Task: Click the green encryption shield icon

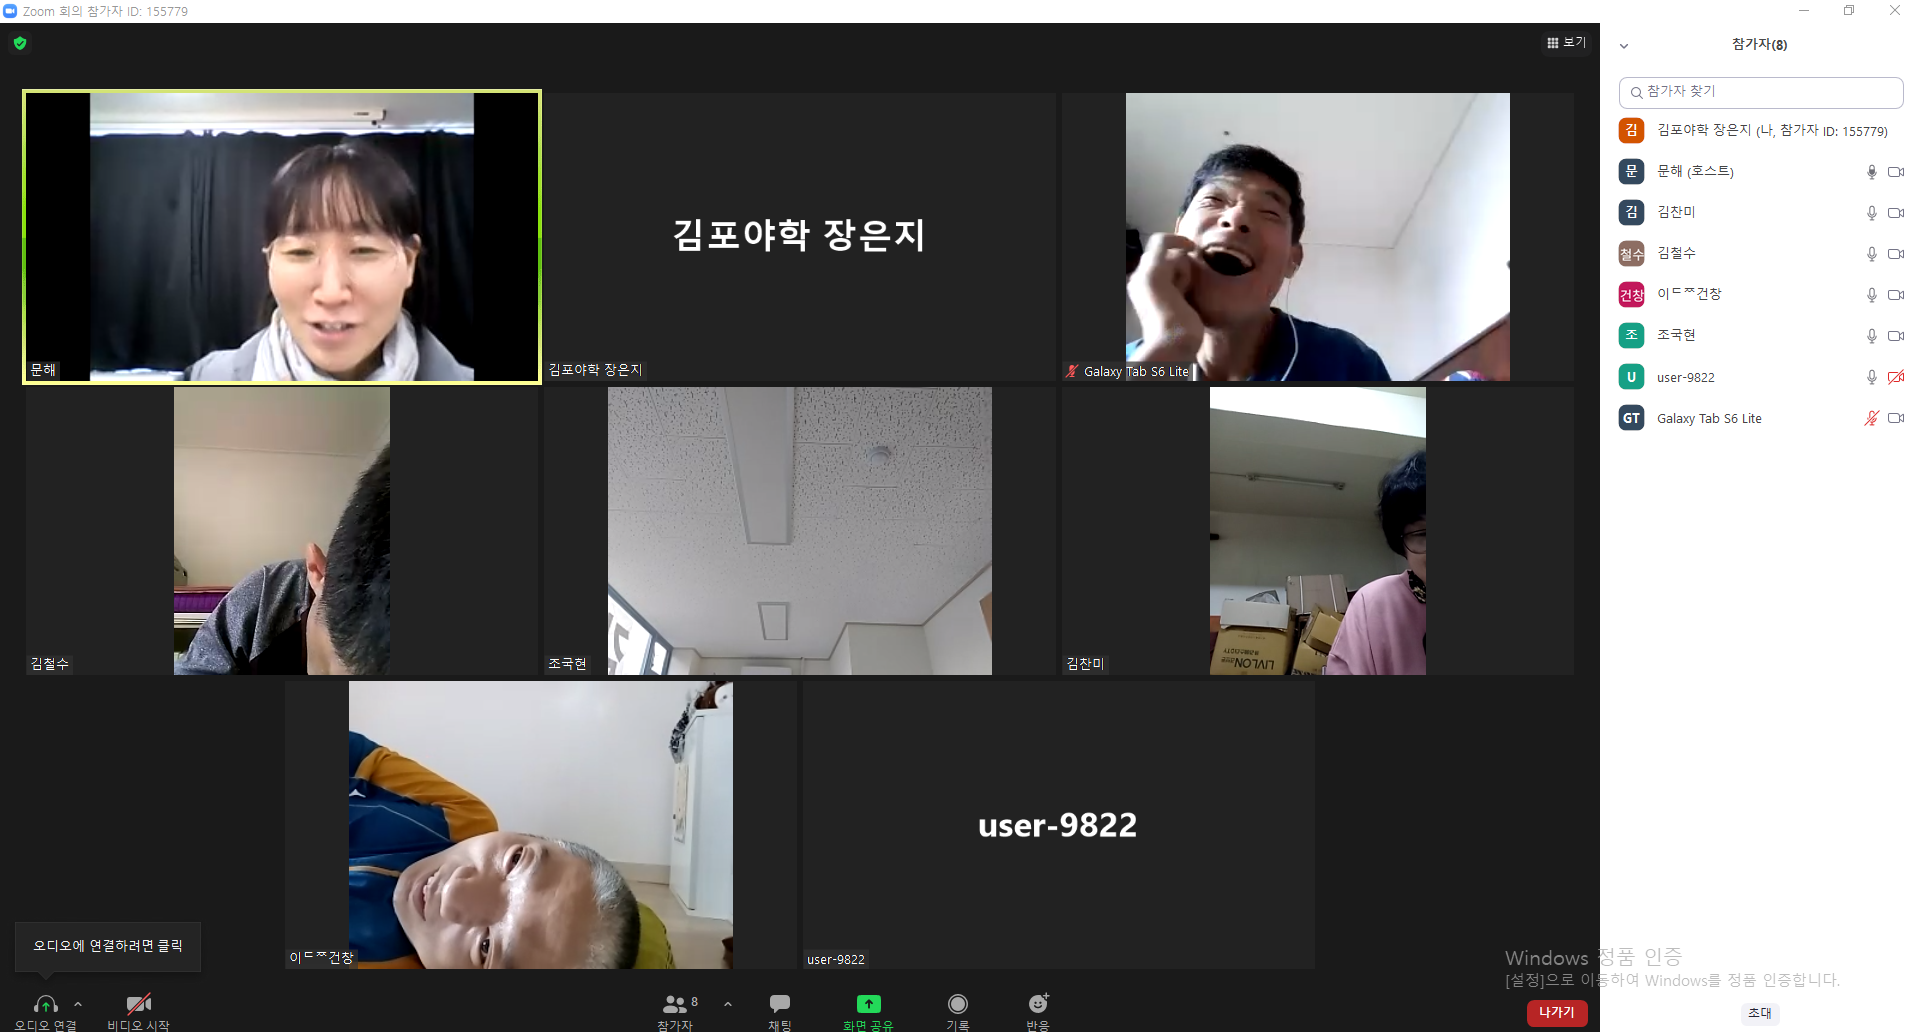Action: click(20, 43)
